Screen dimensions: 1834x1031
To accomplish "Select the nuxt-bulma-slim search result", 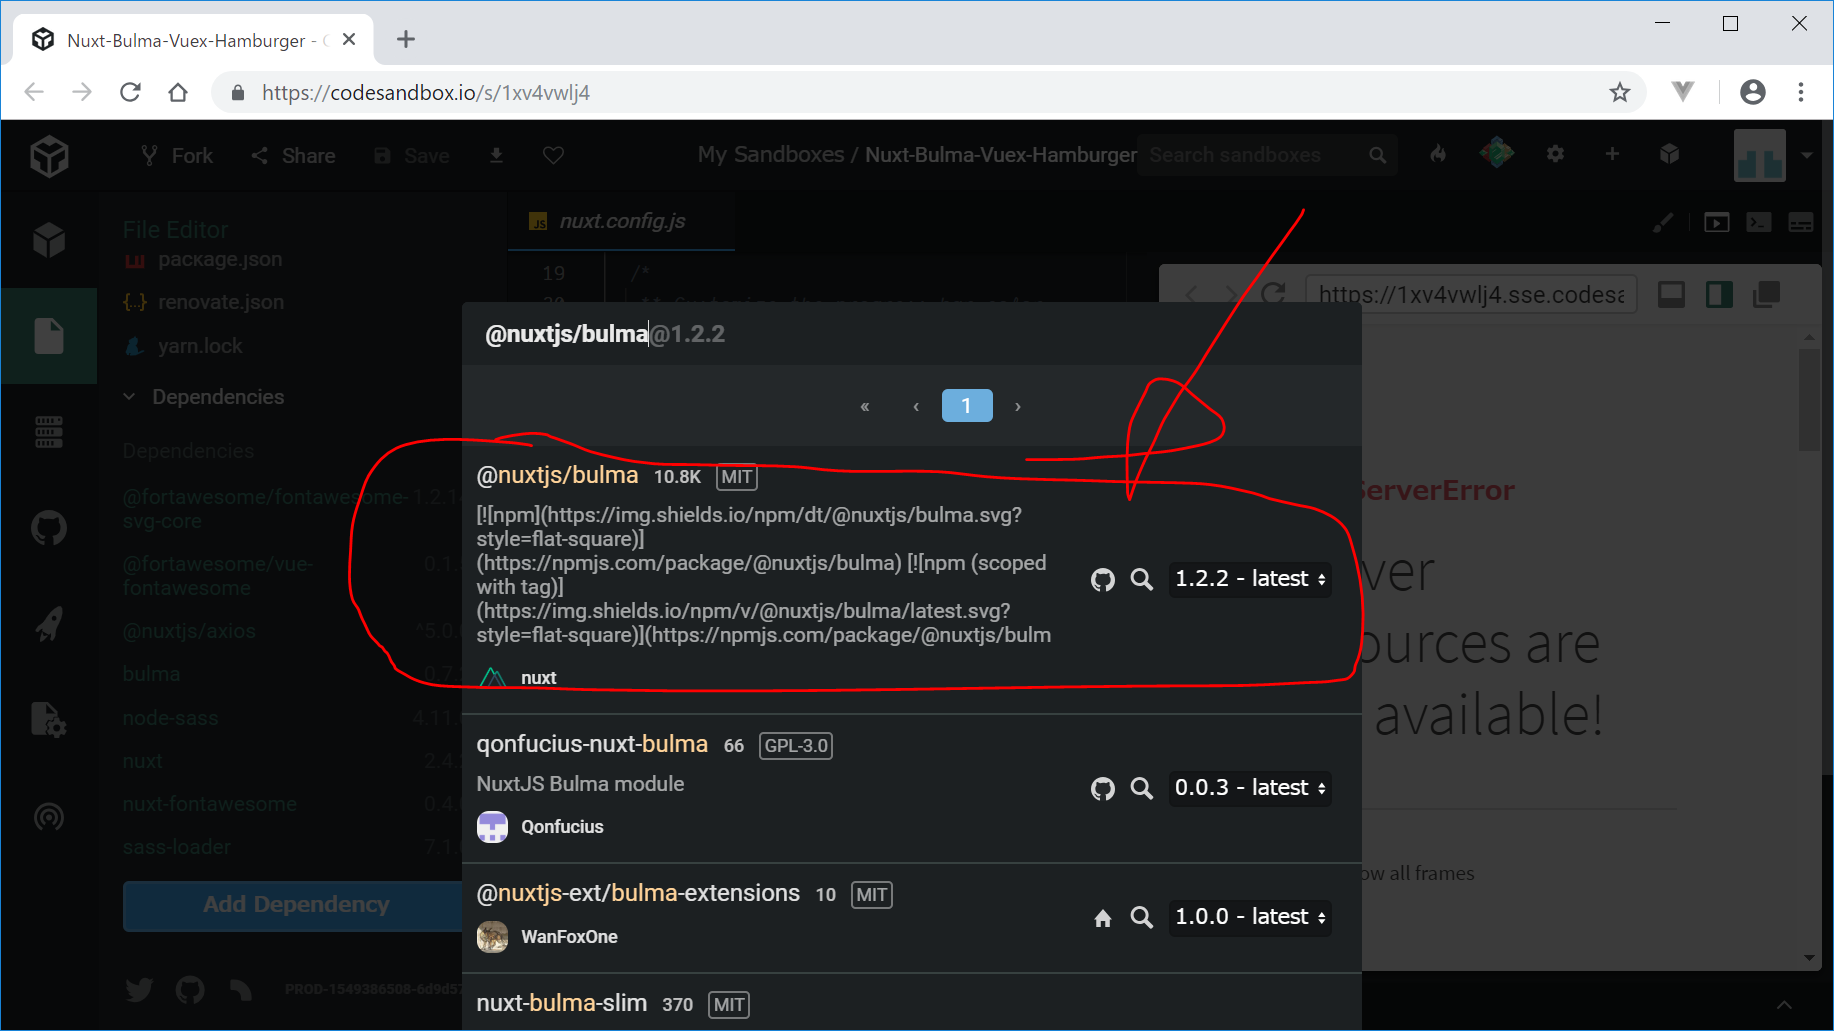I will pos(562,1003).
